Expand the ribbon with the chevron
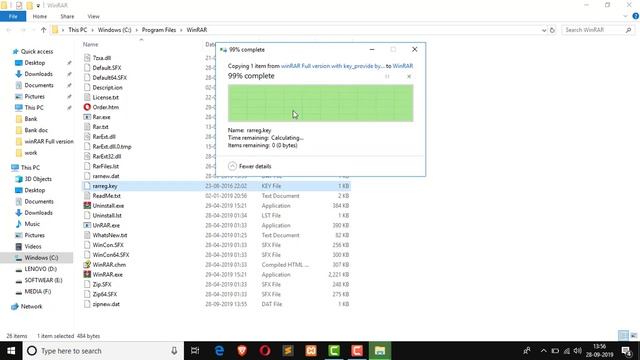 point(625,16)
